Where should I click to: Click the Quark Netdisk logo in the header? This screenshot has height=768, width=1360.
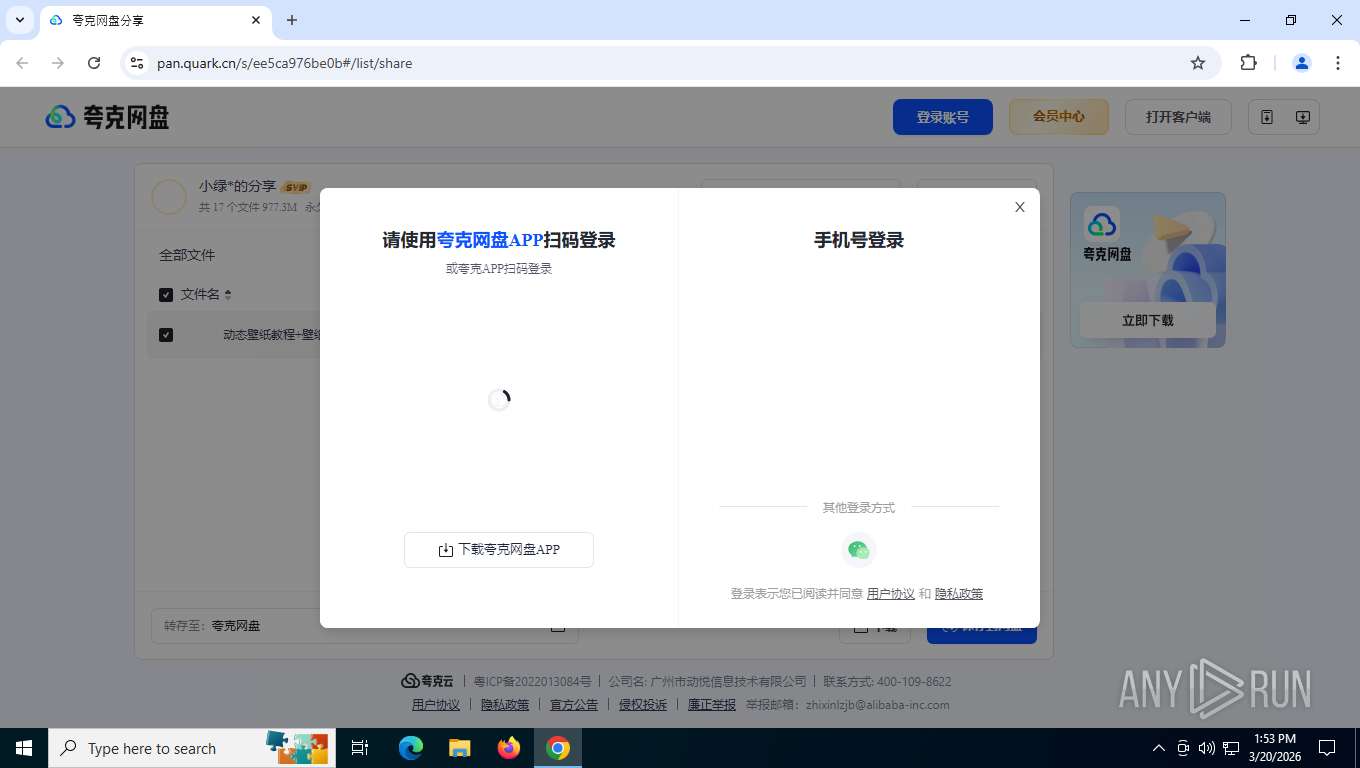point(108,117)
